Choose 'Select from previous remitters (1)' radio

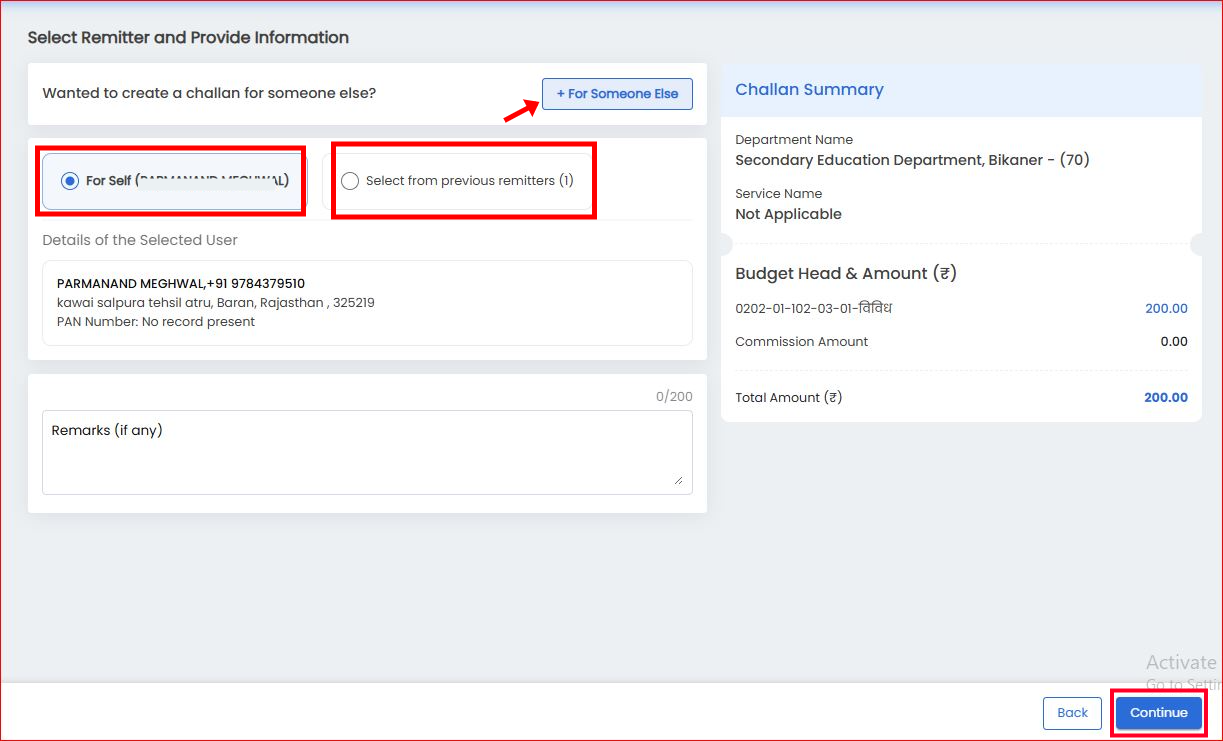[350, 181]
